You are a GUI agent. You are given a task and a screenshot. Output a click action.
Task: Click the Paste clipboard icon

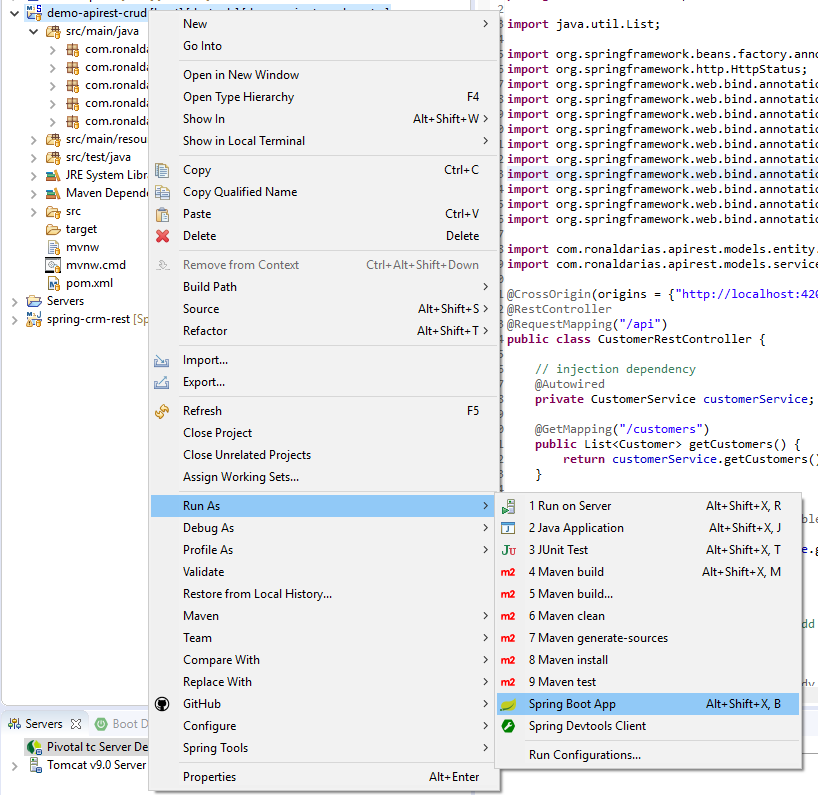pos(162,214)
